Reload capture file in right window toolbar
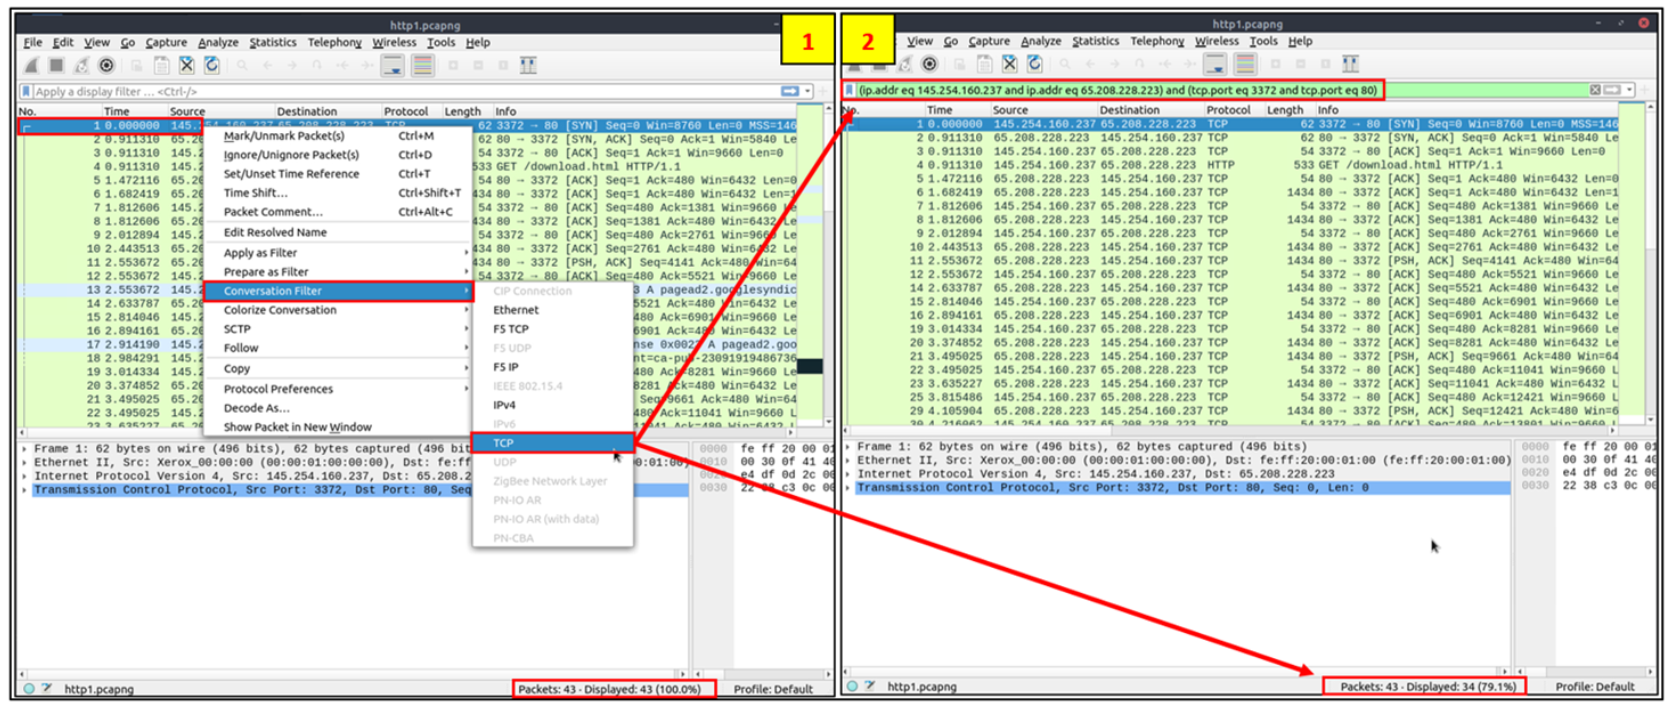This screenshot has height=709, width=1669. [x=1034, y=64]
